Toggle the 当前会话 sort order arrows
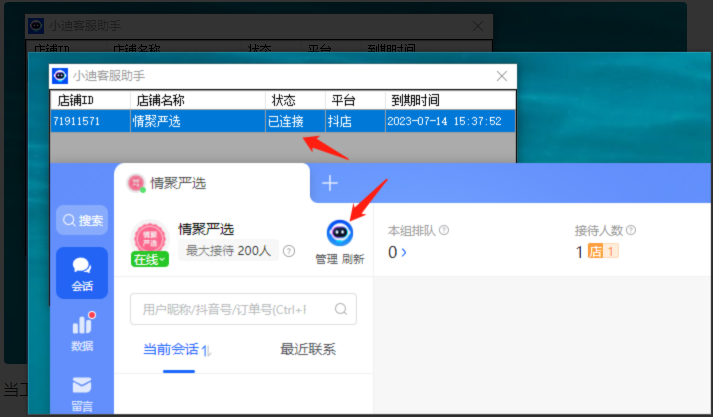The height and width of the screenshot is (417, 713). pyautogui.click(x=206, y=350)
